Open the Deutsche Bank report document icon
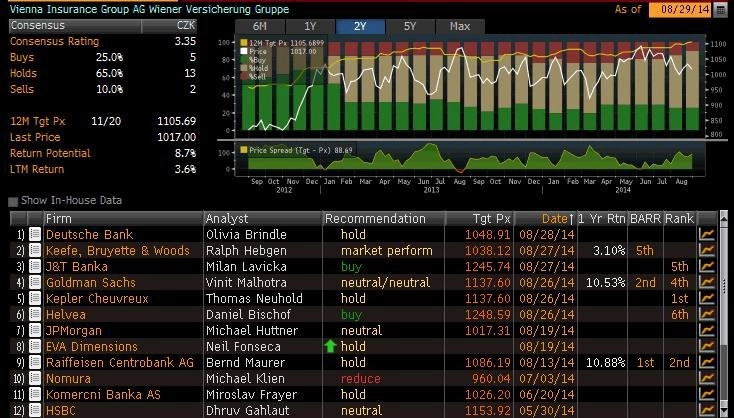This screenshot has height=418, width=734. tap(35, 234)
